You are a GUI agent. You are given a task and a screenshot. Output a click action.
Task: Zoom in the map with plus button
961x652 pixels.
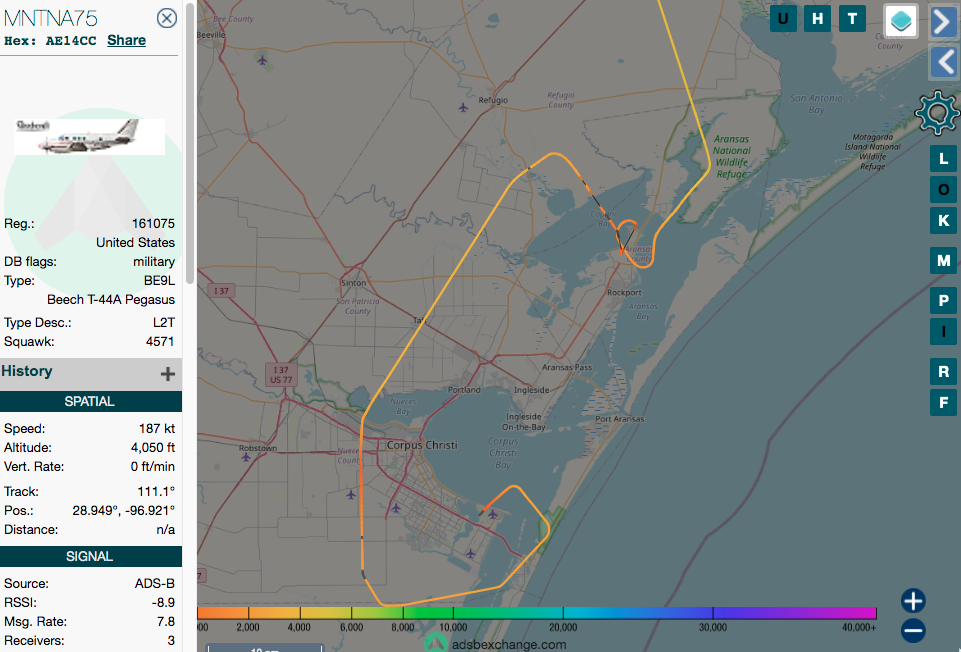tap(913, 601)
